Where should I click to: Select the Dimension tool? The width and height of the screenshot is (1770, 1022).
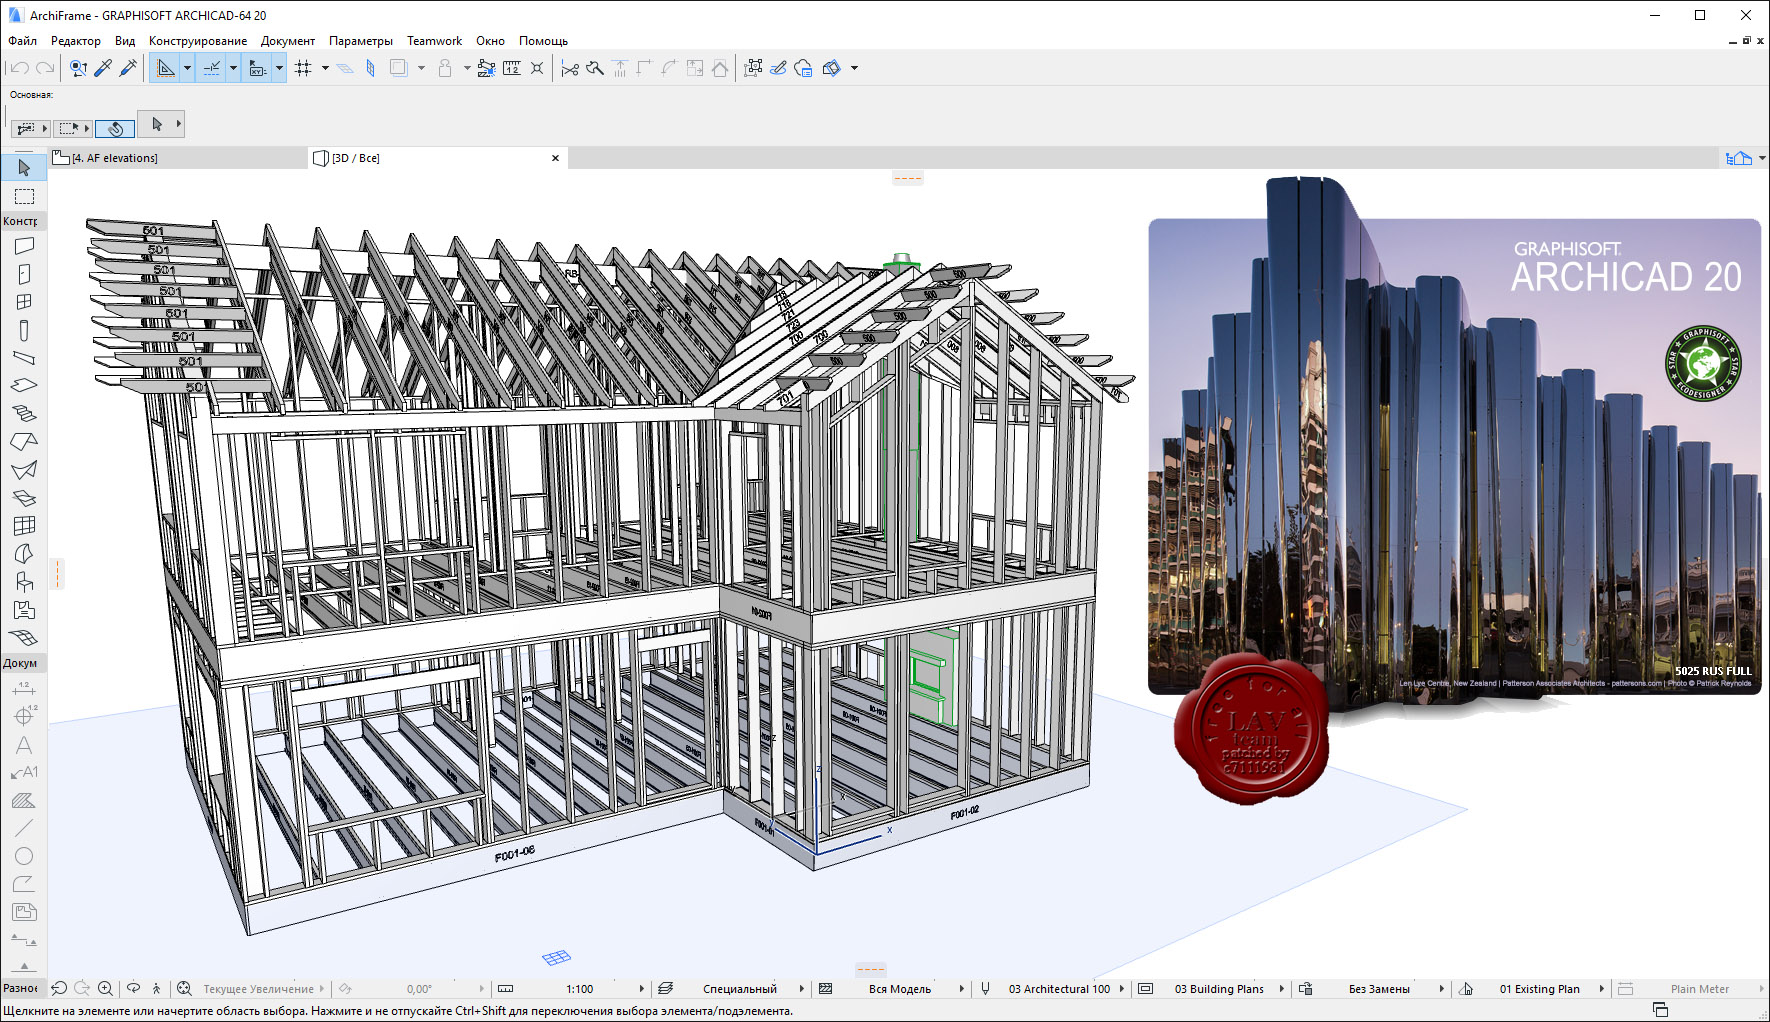tap(24, 689)
